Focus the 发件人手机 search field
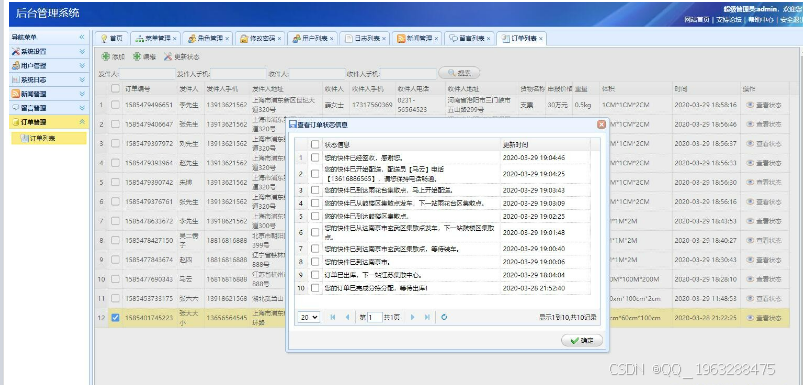 coord(238,74)
